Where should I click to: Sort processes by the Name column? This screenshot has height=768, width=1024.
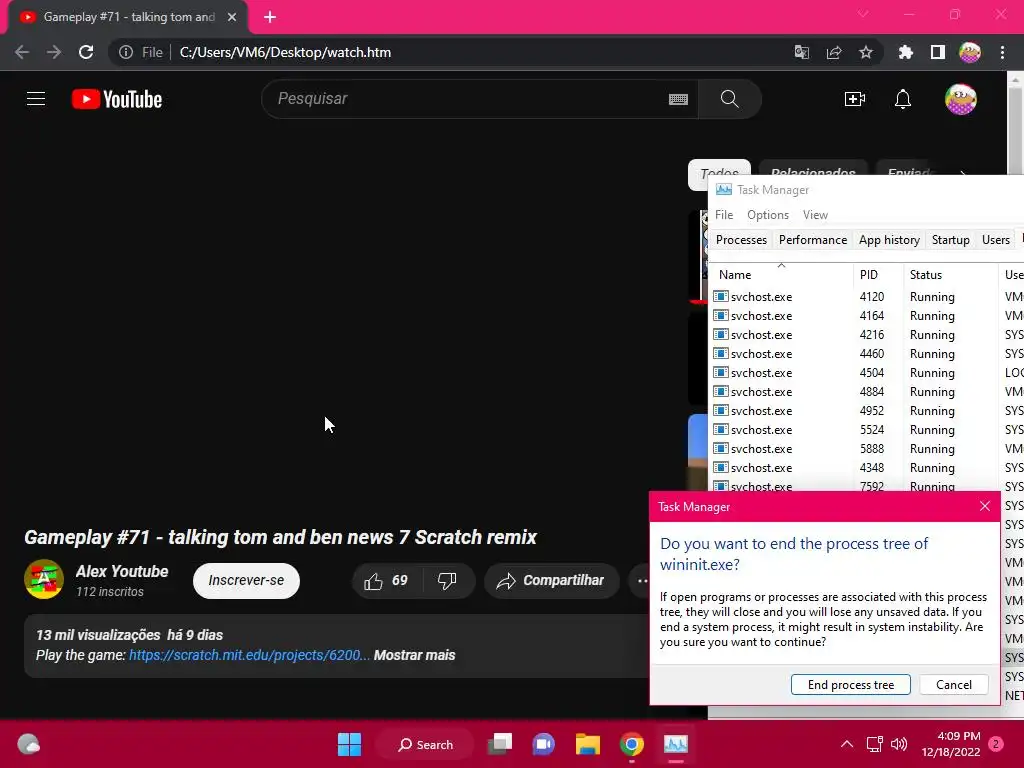tap(782, 275)
